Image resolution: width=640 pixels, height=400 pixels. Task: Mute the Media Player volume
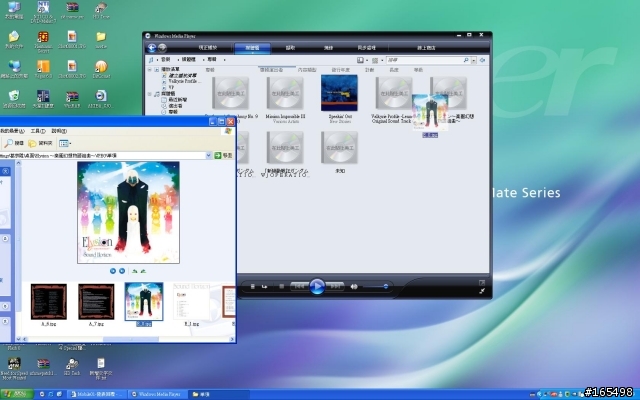click(x=354, y=287)
